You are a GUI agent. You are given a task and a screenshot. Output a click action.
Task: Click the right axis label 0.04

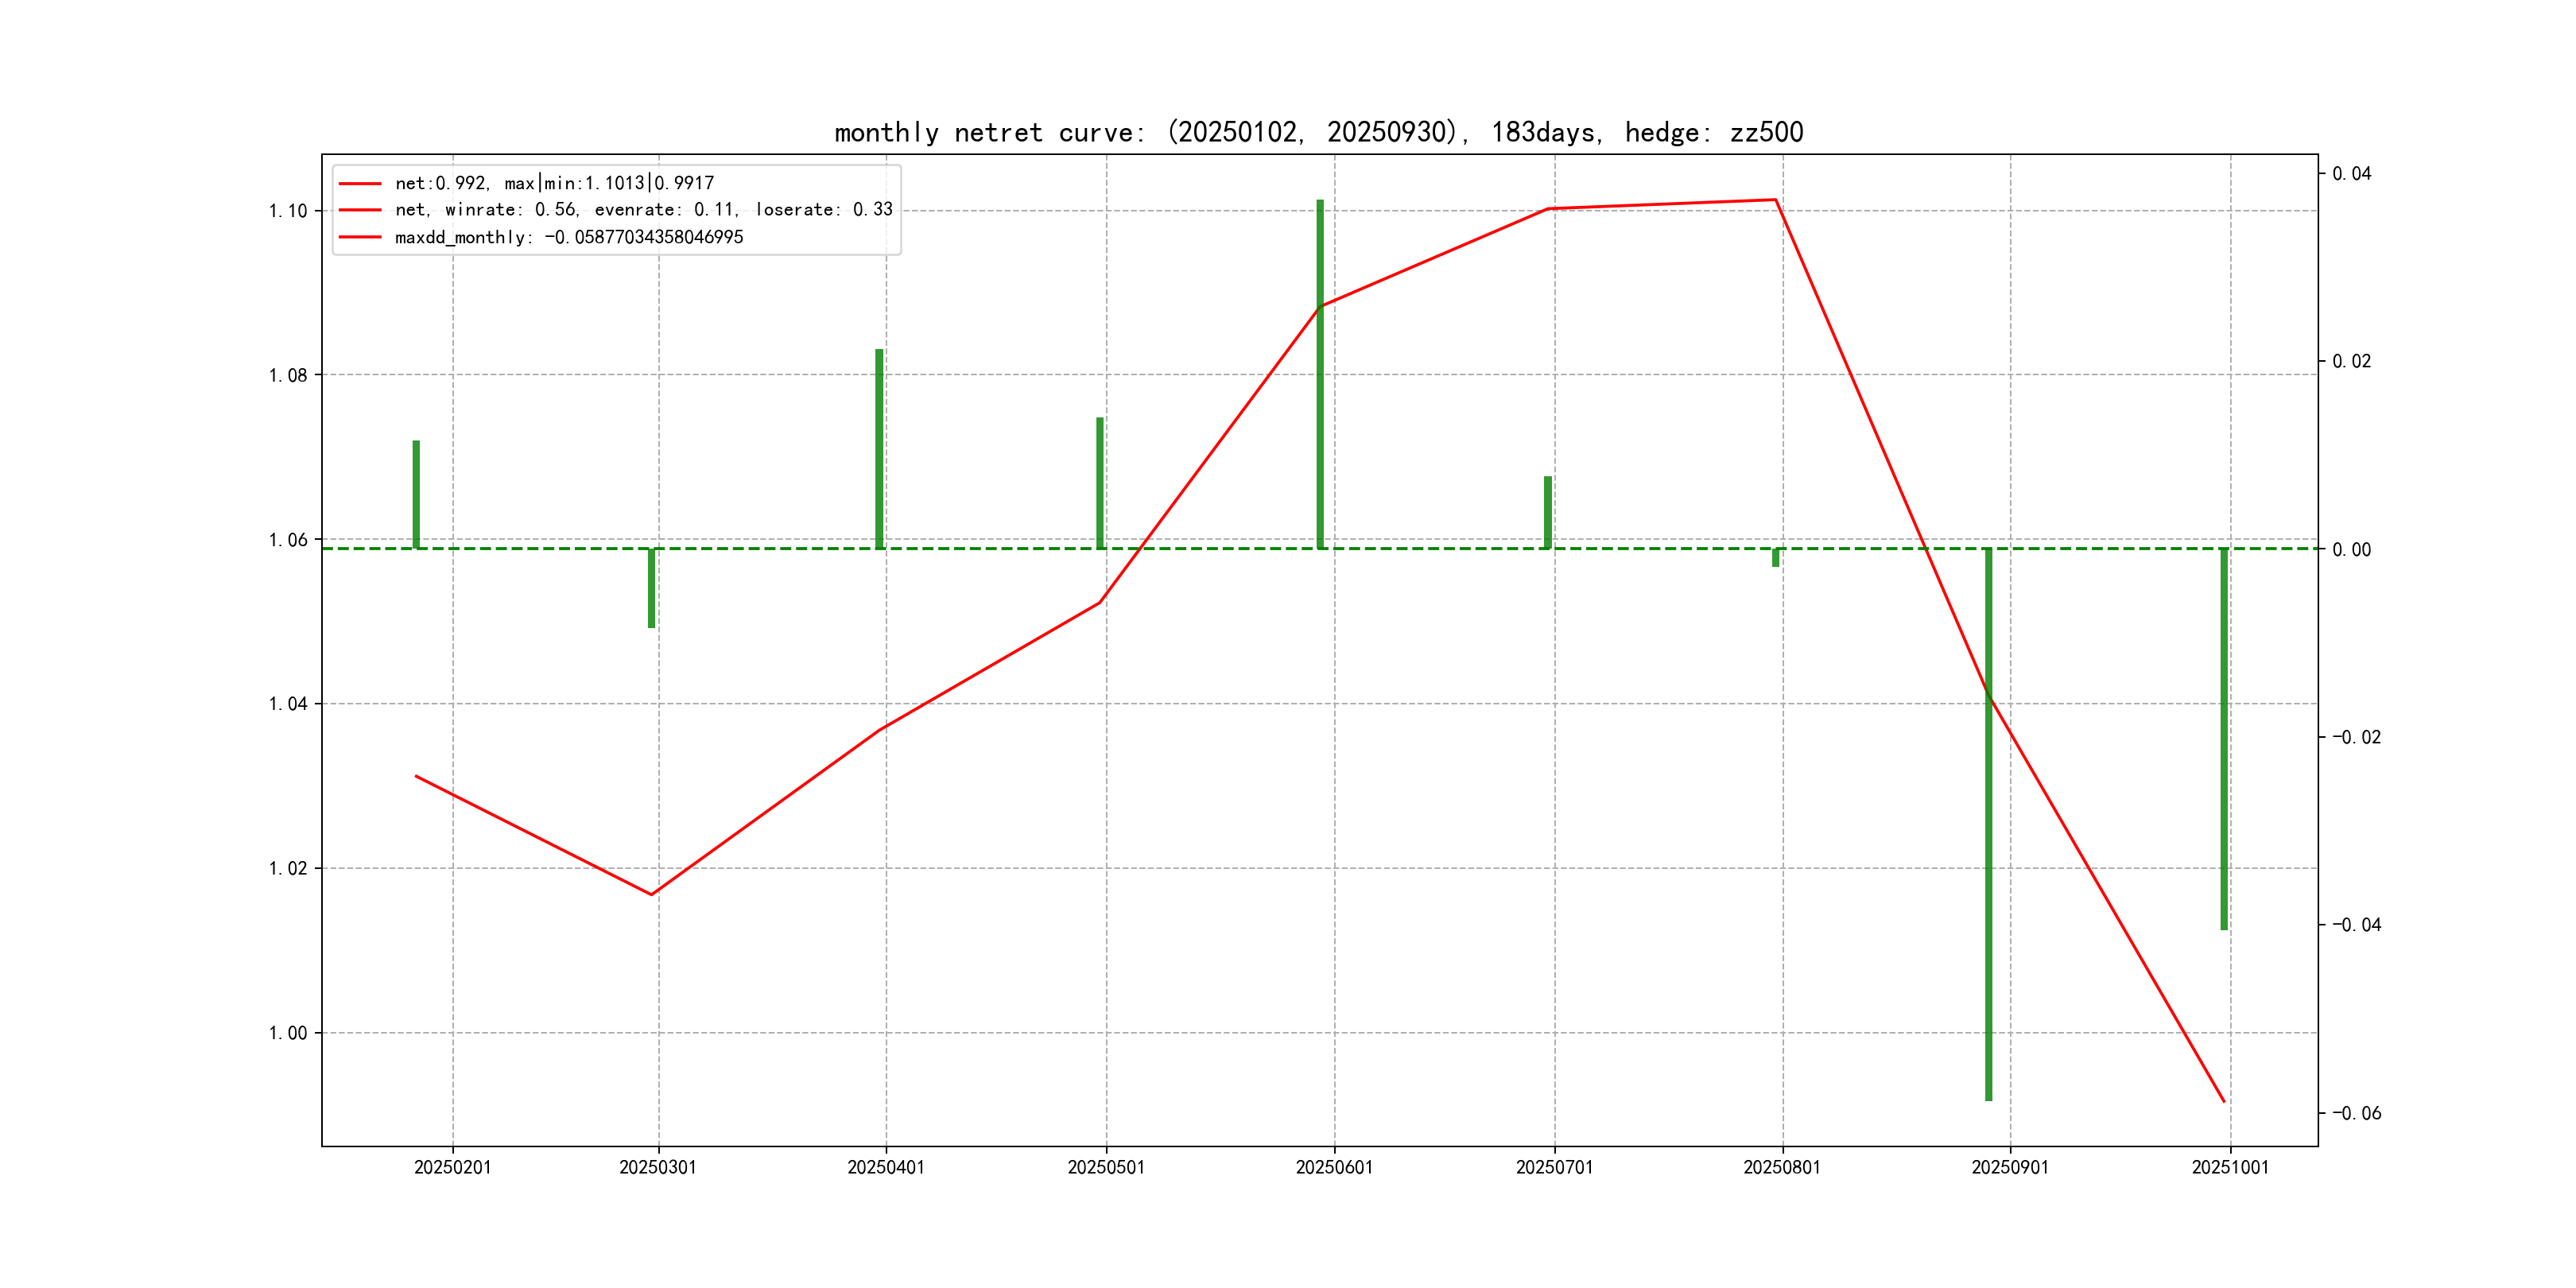click(2351, 174)
